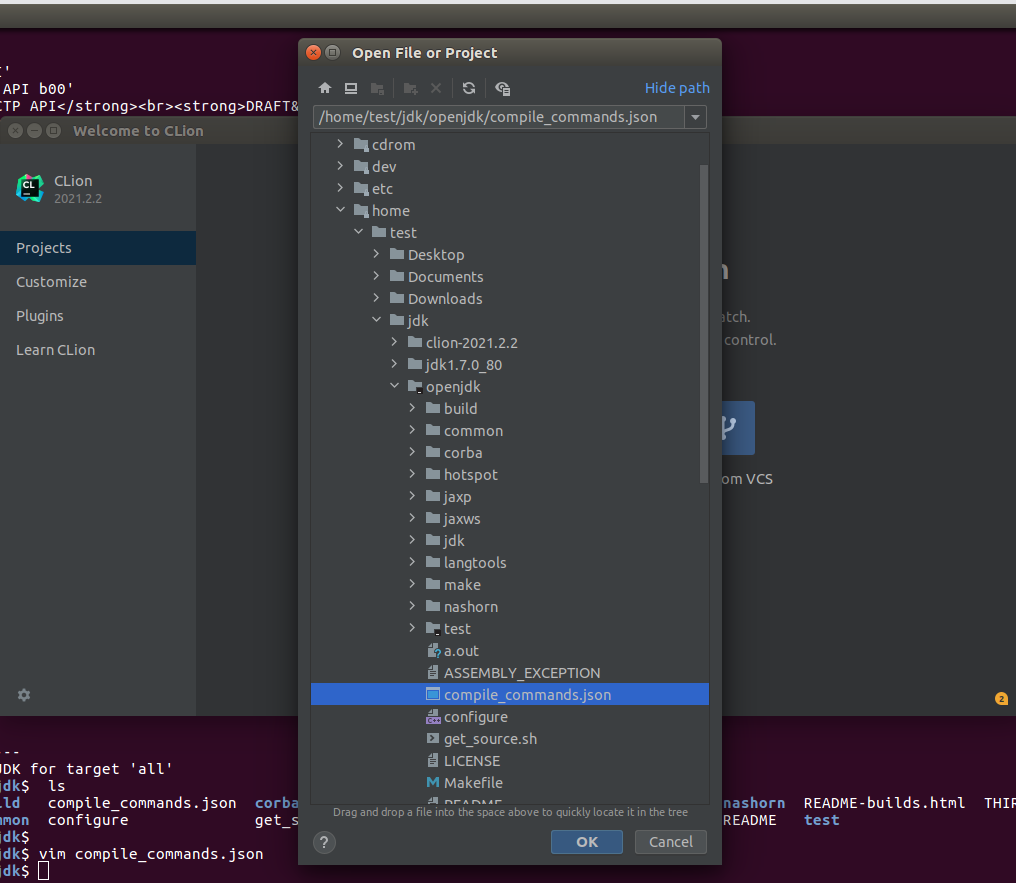Screen dimensions: 1016x883
Task: Expand the cdrom folder
Action: pos(340,144)
